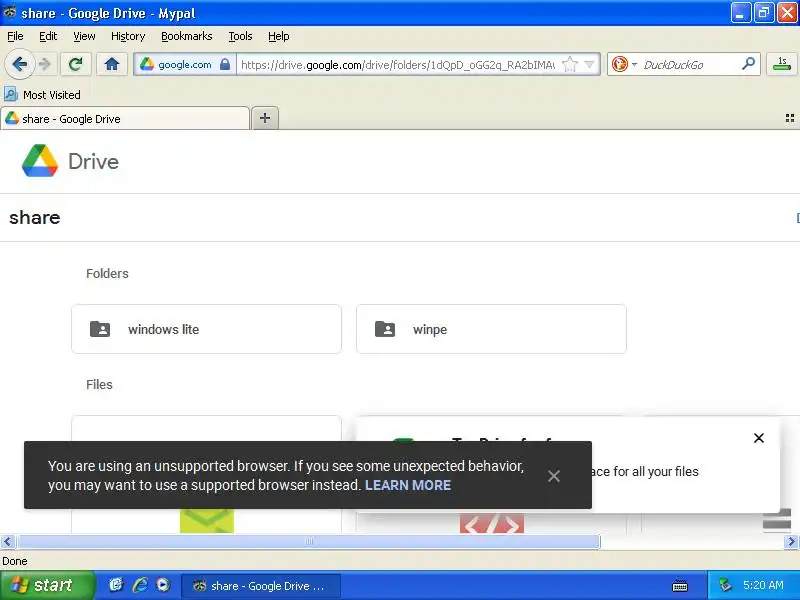Open the Bookmarks menu
The height and width of the screenshot is (600, 800).
pos(187,36)
